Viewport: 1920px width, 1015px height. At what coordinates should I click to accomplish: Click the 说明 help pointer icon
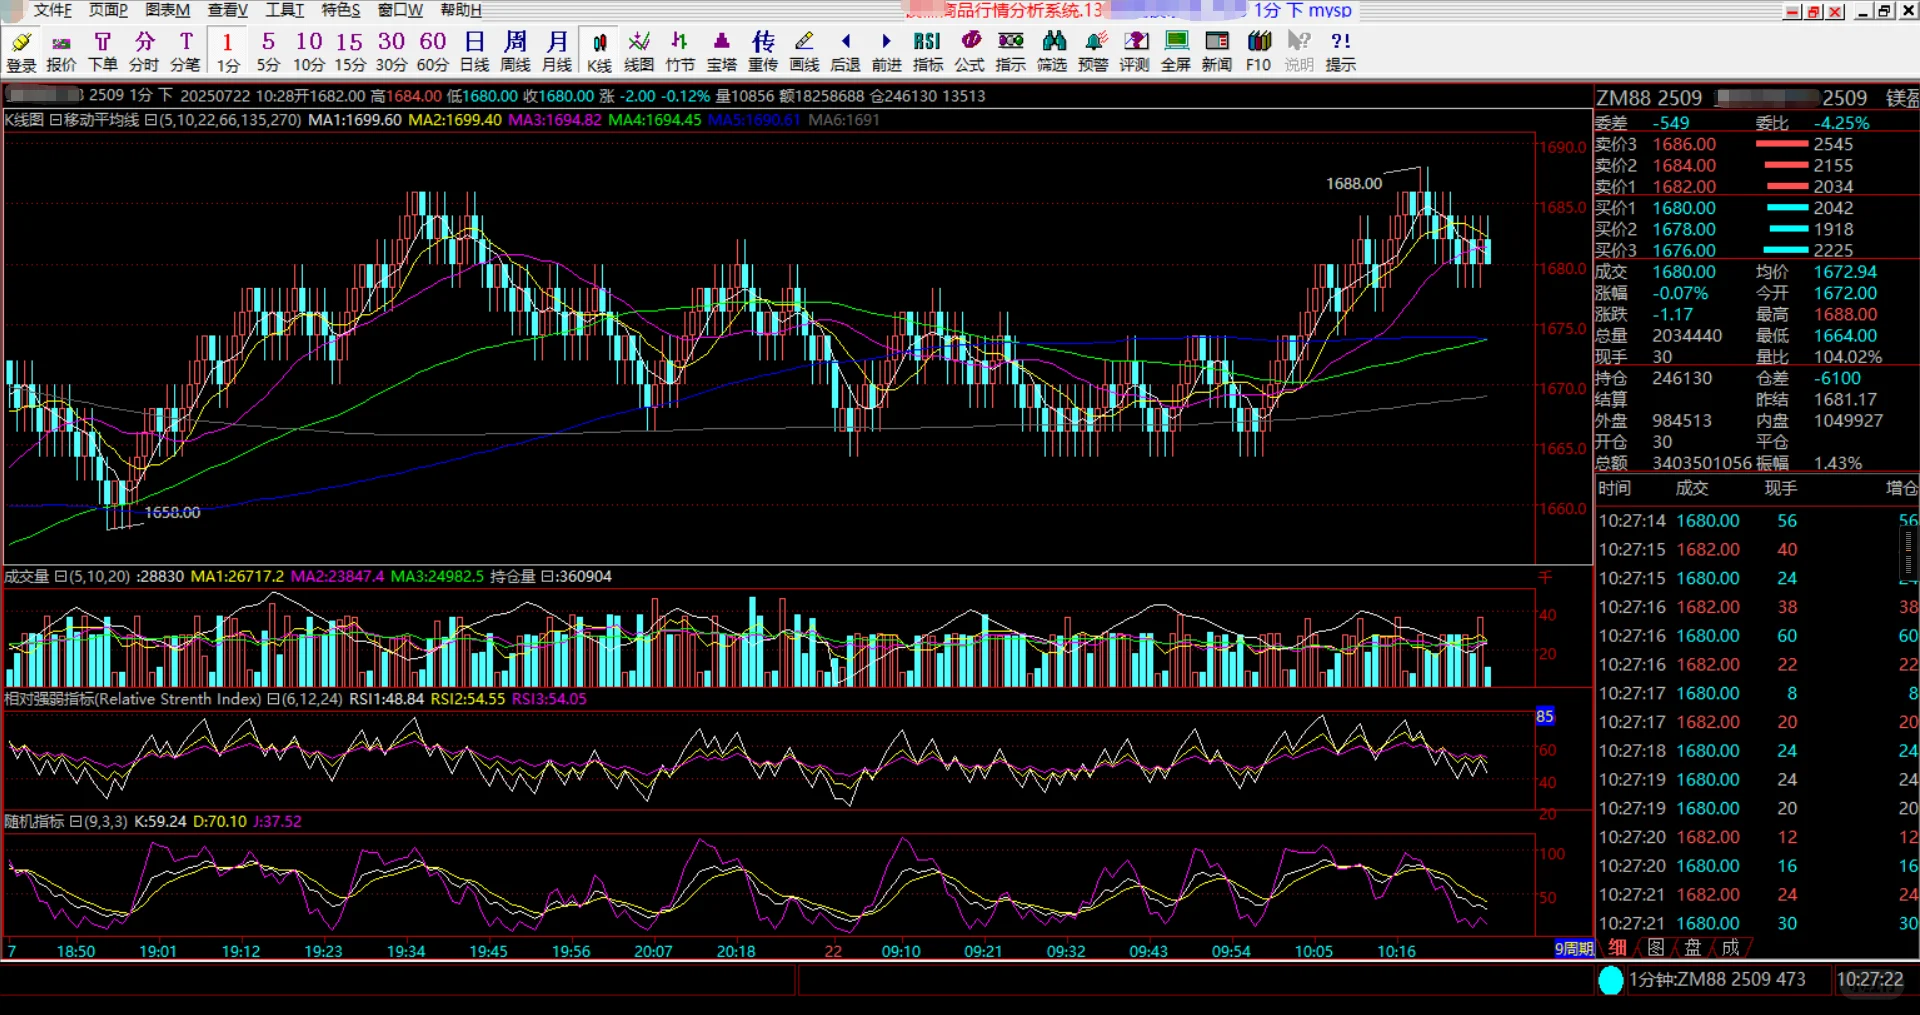pyautogui.click(x=1299, y=51)
